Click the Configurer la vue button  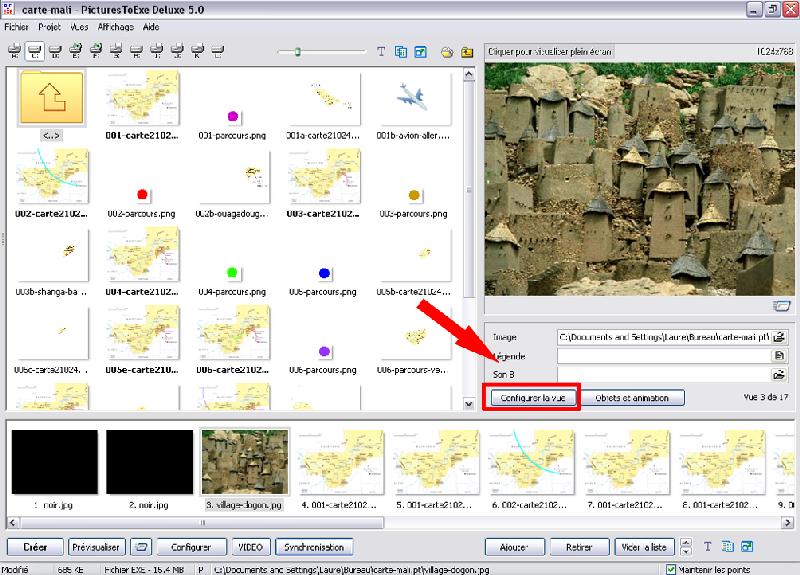coord(533,397)
